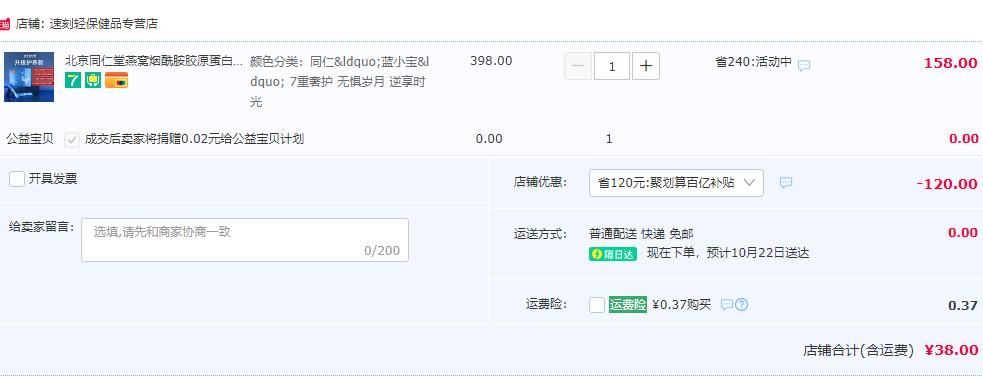Click chat bubble beside store discount dropdown

(x=786, y=182)
